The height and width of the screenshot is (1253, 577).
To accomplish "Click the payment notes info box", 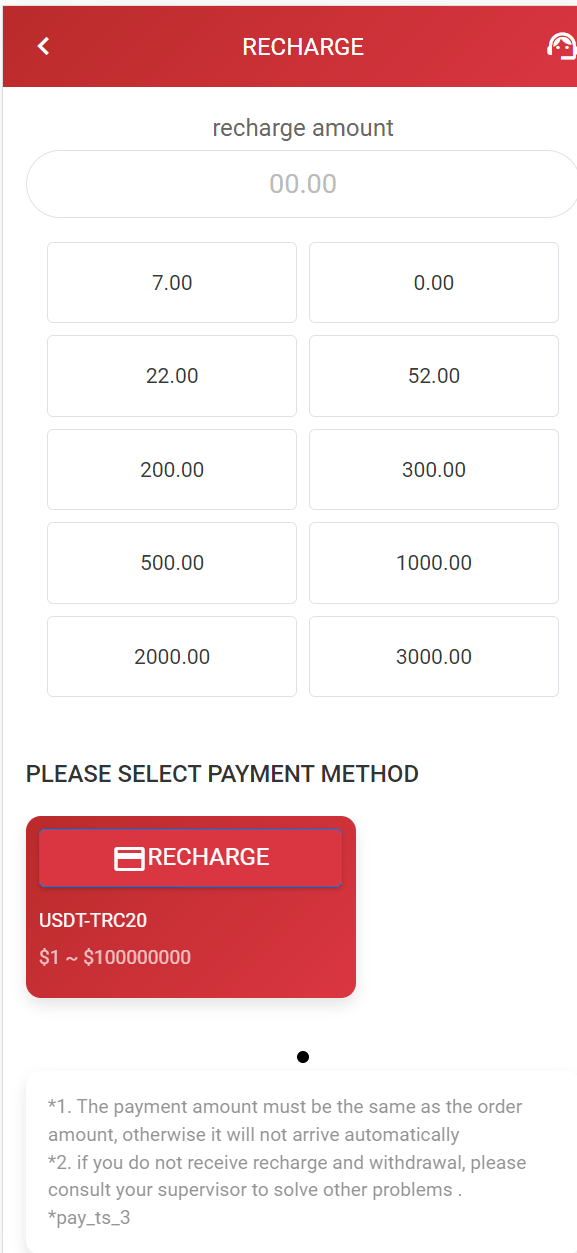I will 301,1162.
